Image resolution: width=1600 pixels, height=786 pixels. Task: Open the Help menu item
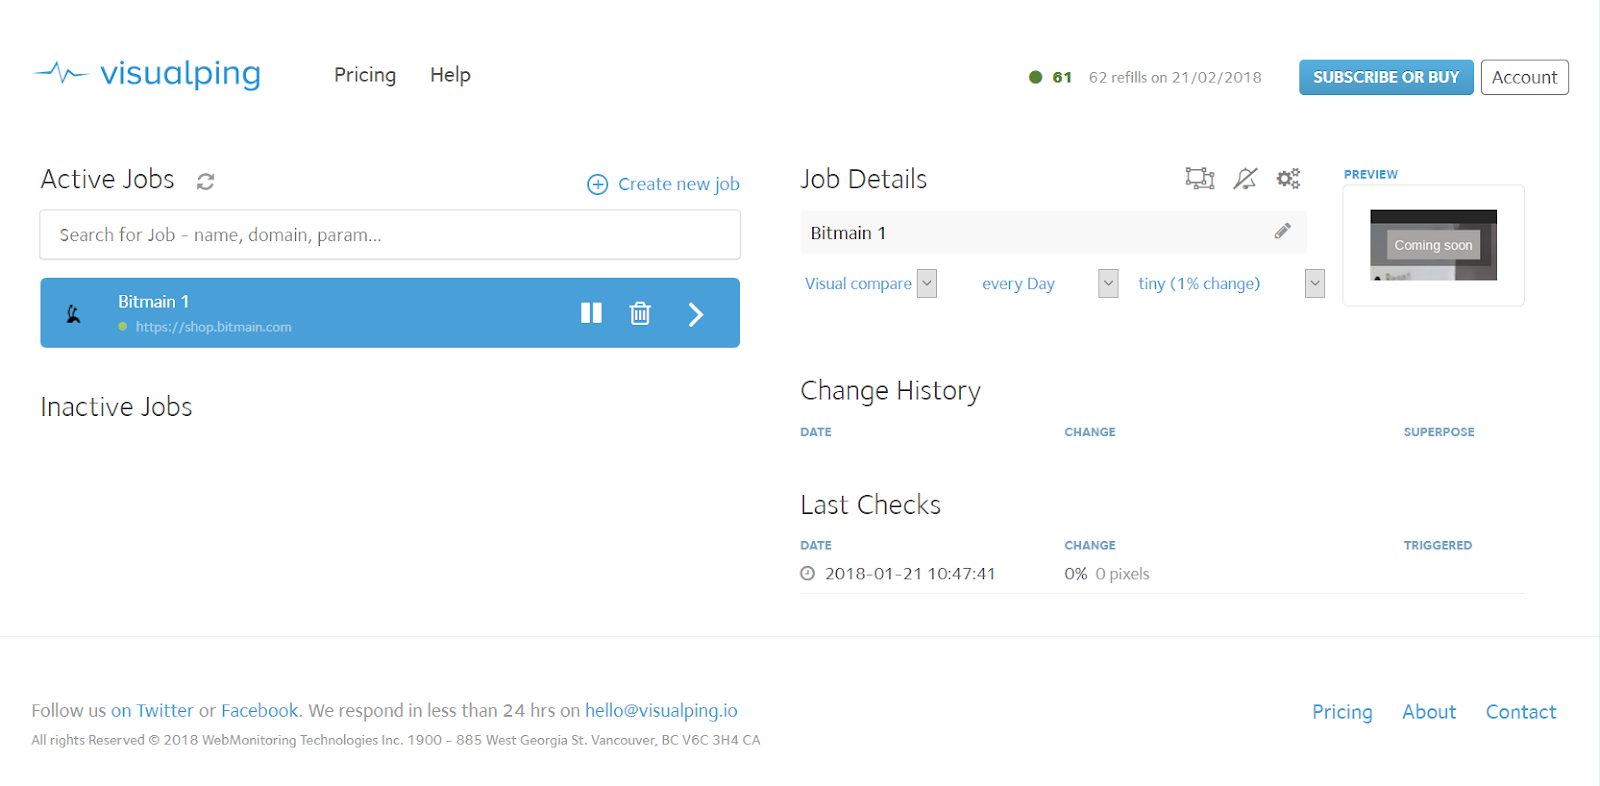[x=450, y=75]
